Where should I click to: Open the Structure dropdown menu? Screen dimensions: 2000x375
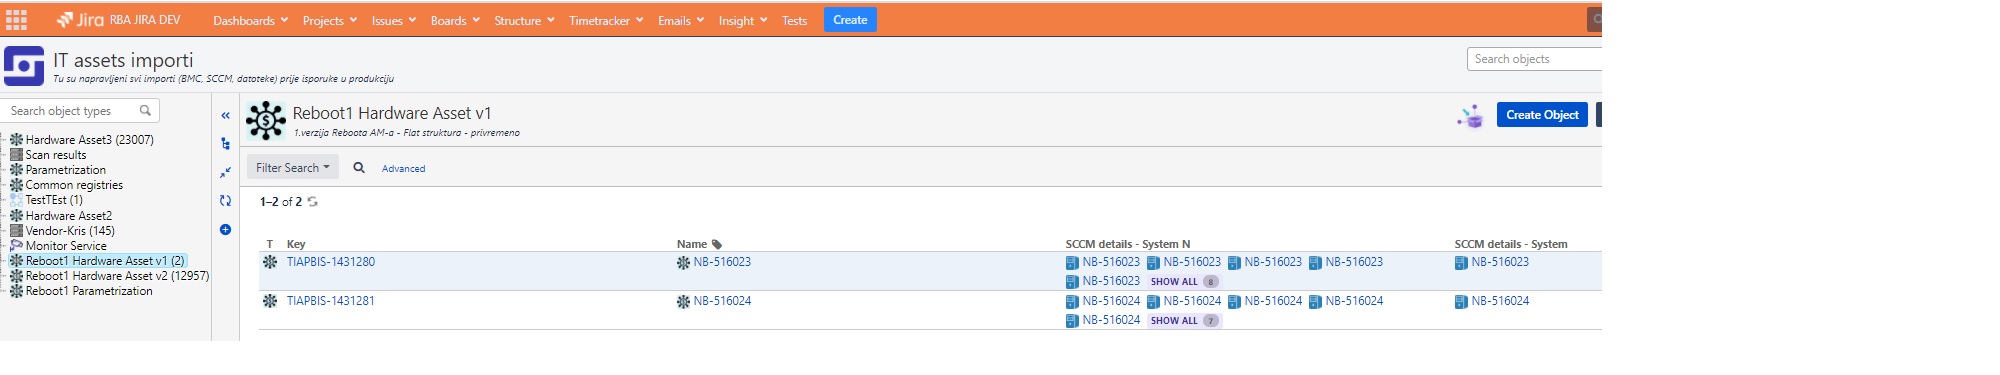click(x=524, y=21)
